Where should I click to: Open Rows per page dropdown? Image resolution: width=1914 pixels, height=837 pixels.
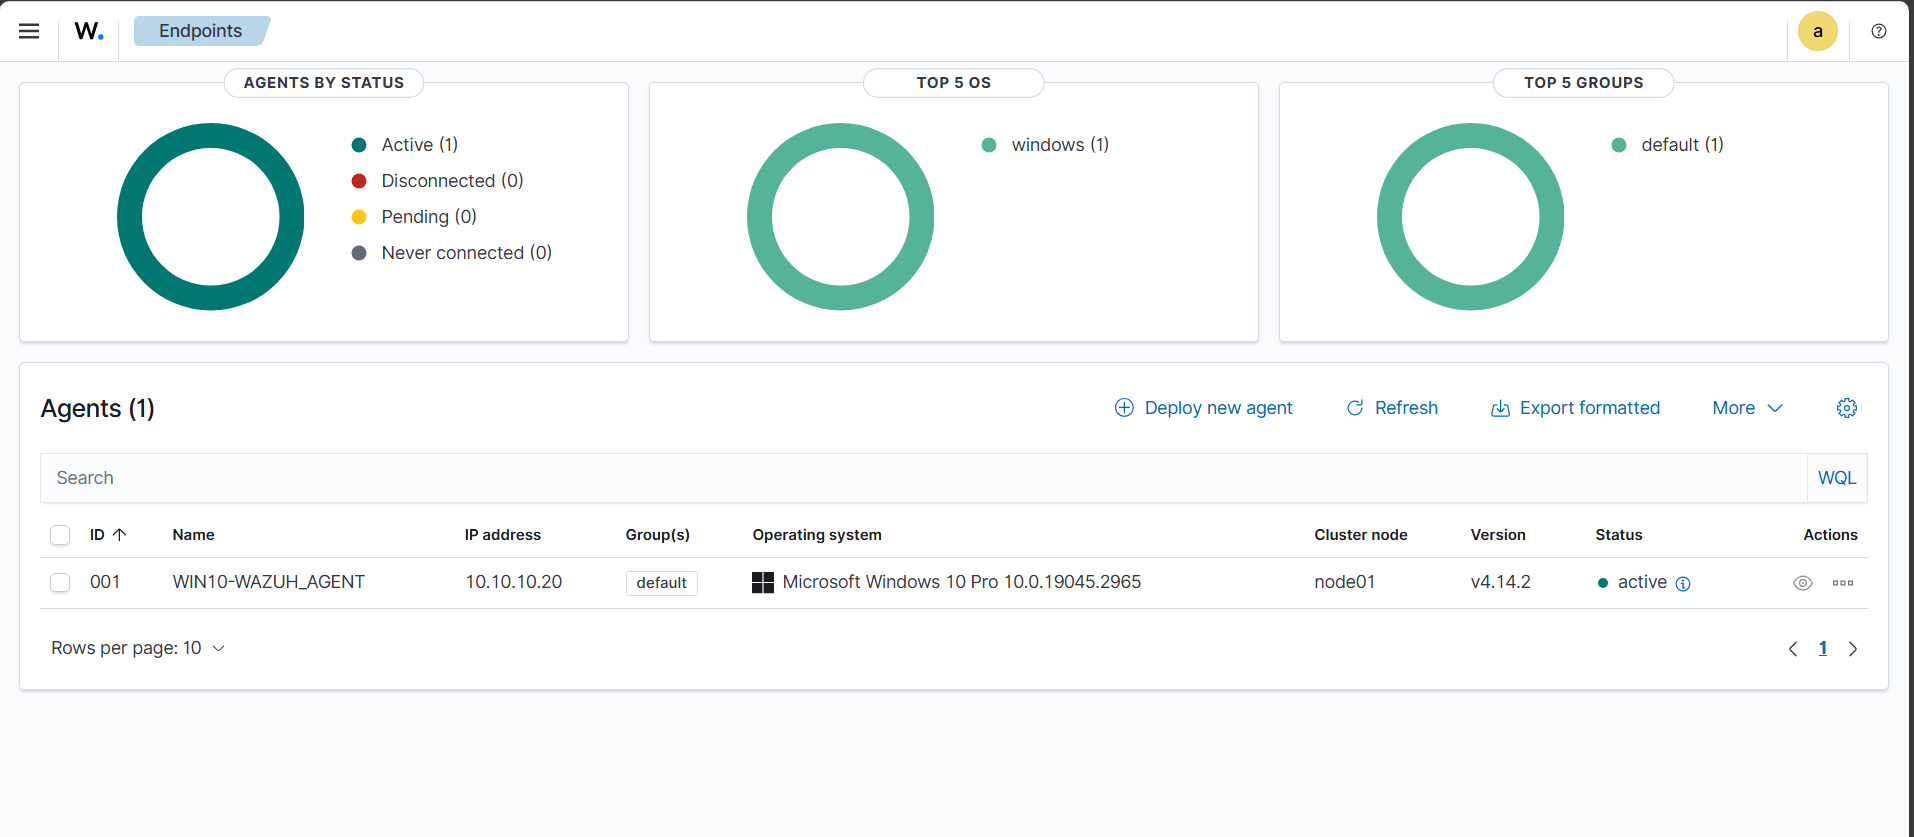pyautogui.click(x=138, y=648)
